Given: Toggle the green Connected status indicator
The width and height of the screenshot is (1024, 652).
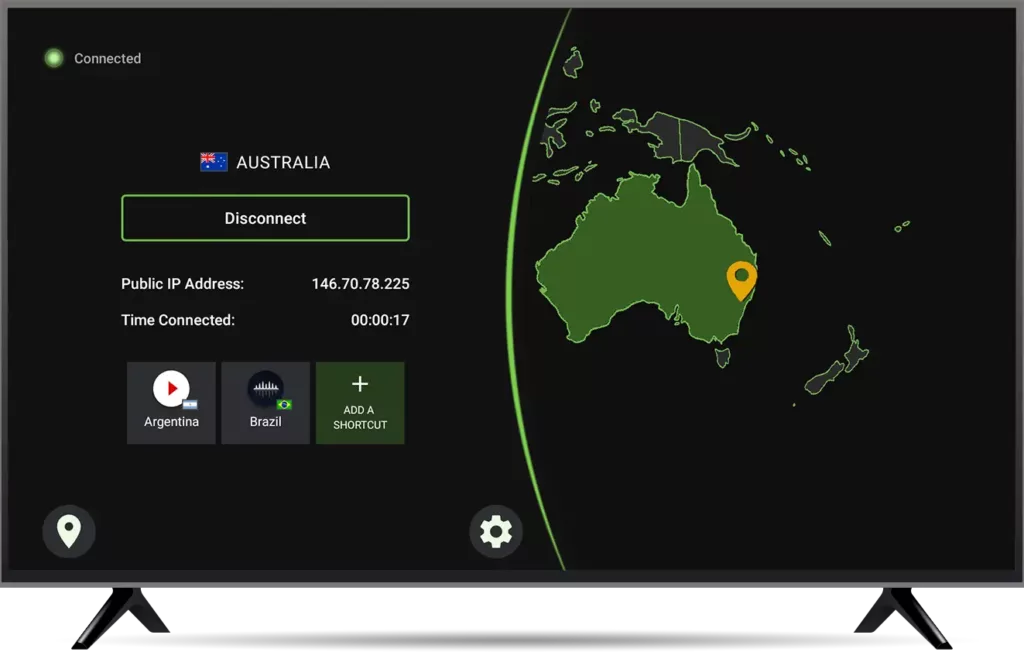Looking at the screenshot, I should click(52, 58).
